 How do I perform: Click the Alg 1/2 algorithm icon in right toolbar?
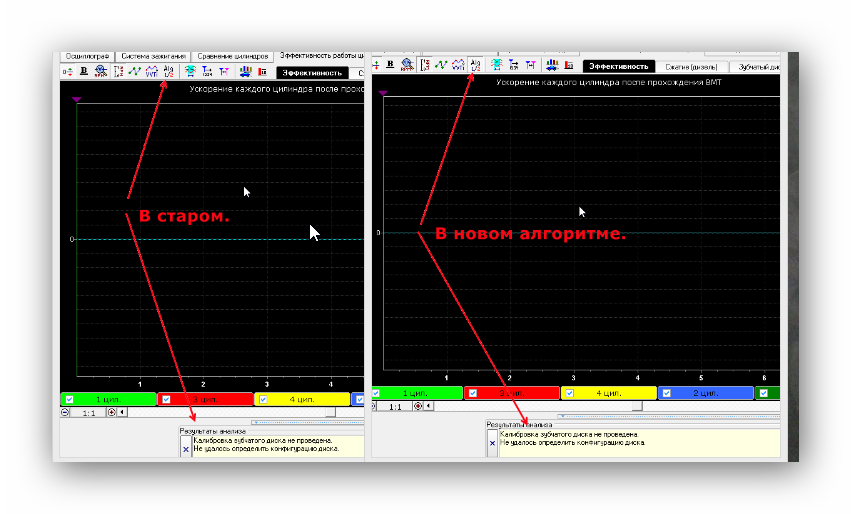click(x=475, y=65)
